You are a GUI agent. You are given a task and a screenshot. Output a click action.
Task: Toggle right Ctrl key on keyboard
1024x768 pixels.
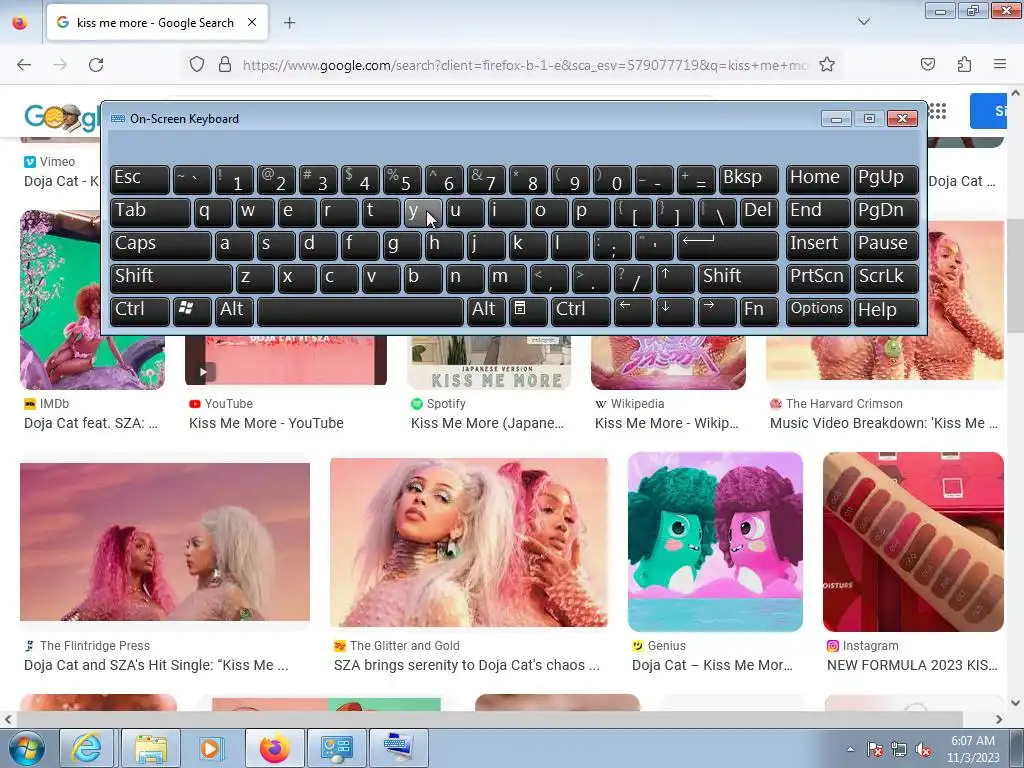point(581,310)
